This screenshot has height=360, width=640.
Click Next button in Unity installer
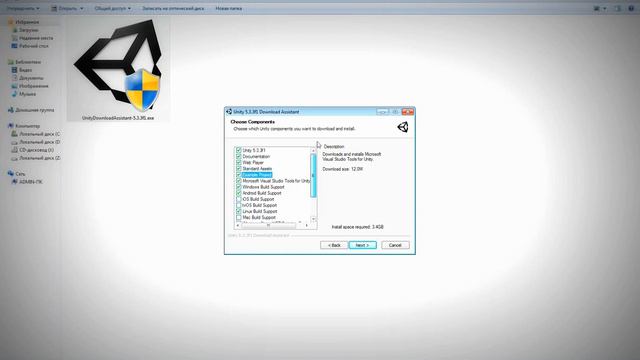pos(362,245)
